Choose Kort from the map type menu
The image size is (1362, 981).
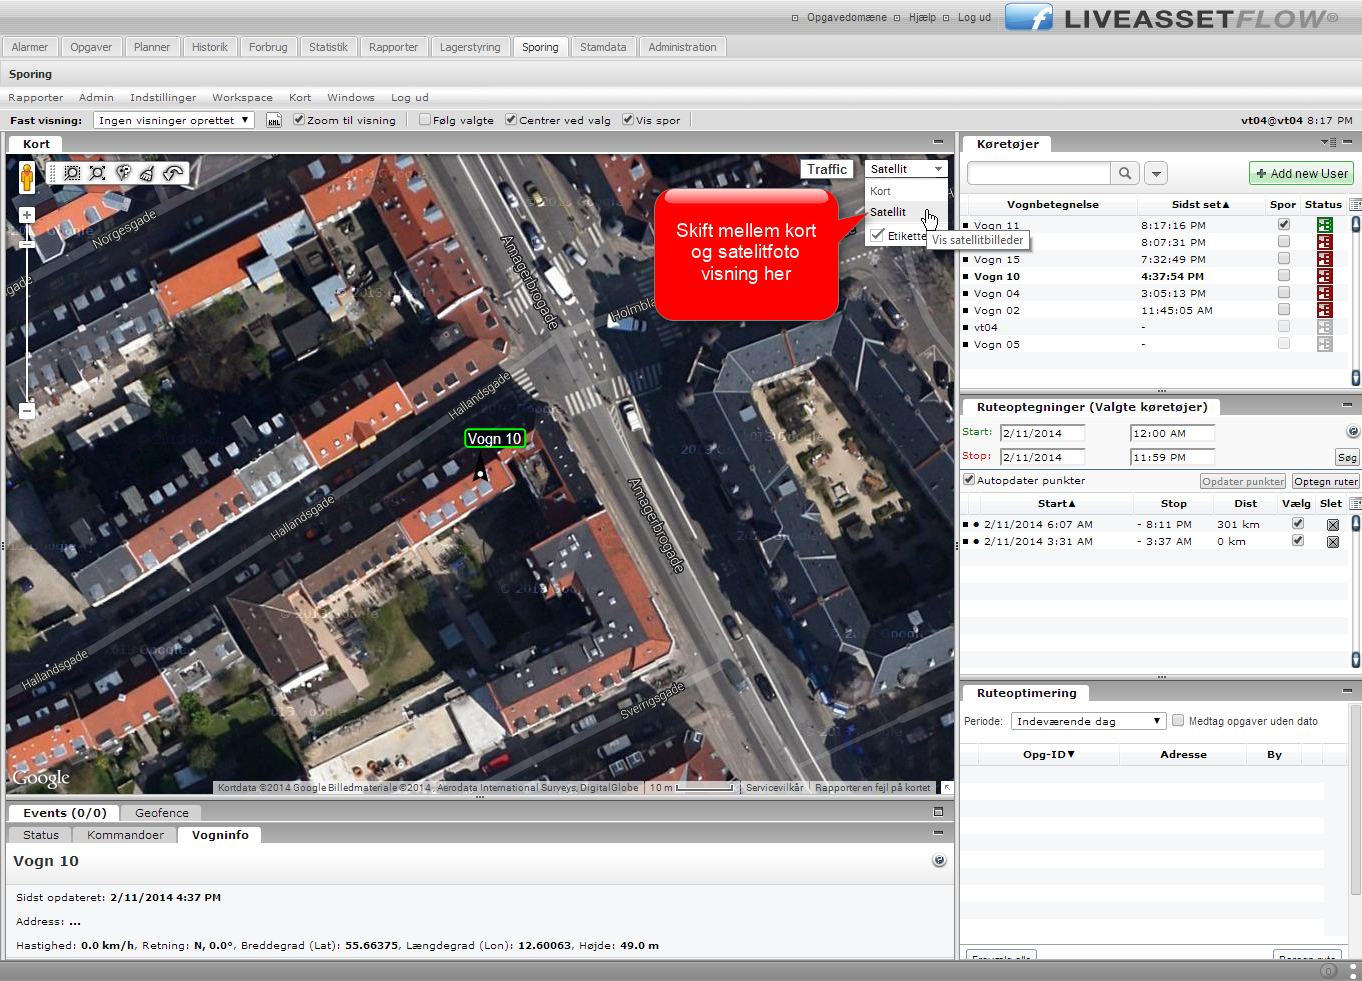point(881,191)
